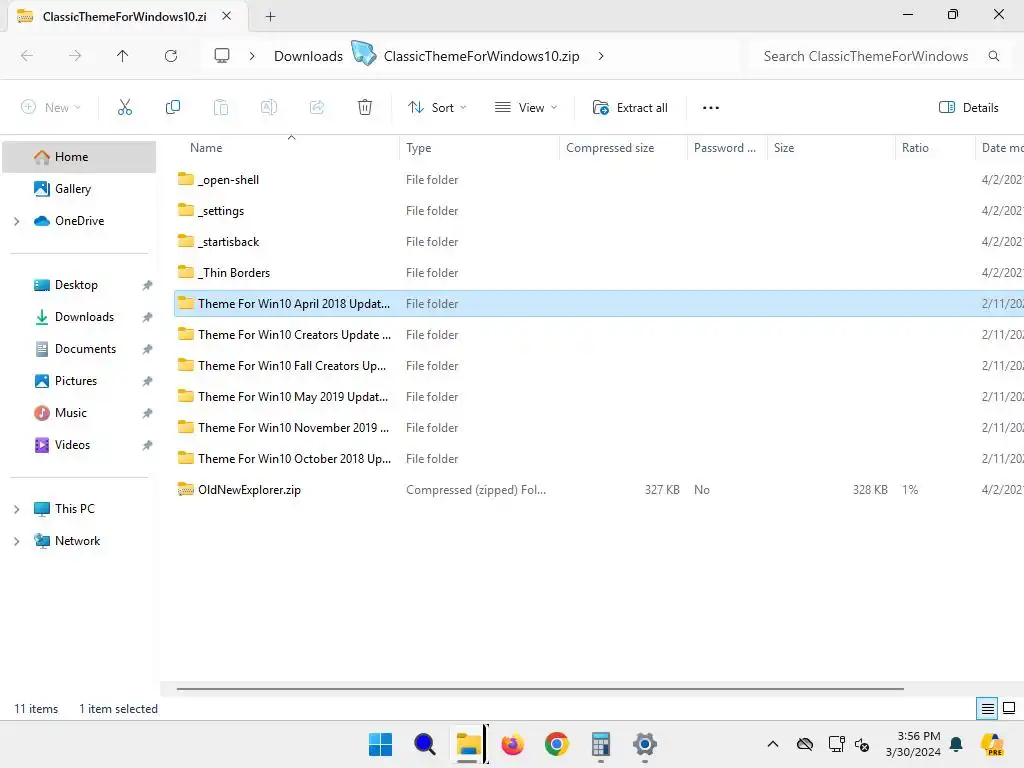The height and width of the screenshot is (768, 1024).
Task: Click chevron after ClassicThemeForWindows10.zip in path
Action: click(601, 56)
